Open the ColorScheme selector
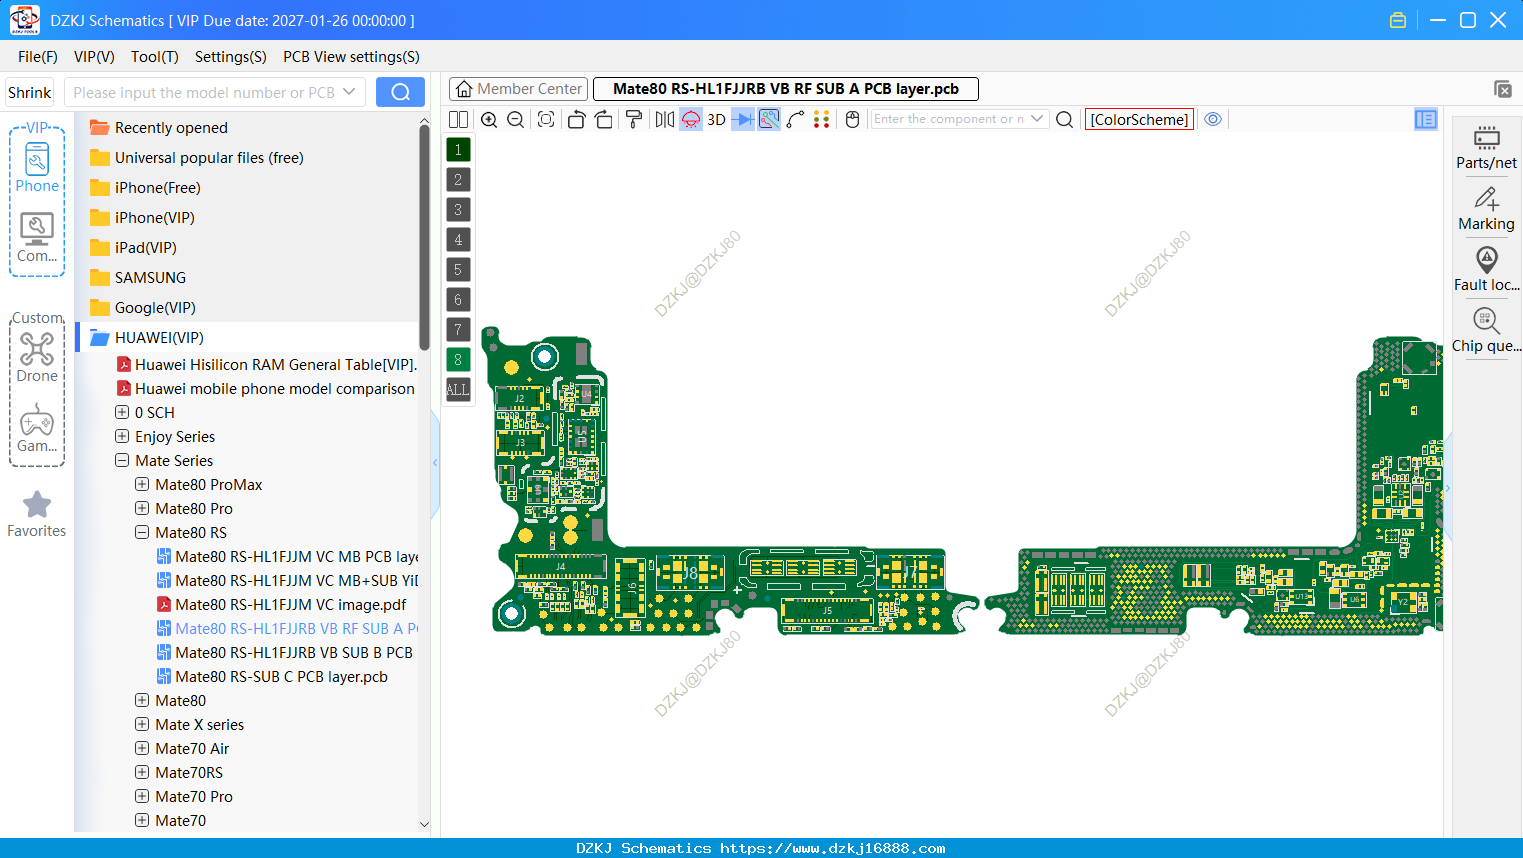1523x858 pixels. tap(1139, 119)
